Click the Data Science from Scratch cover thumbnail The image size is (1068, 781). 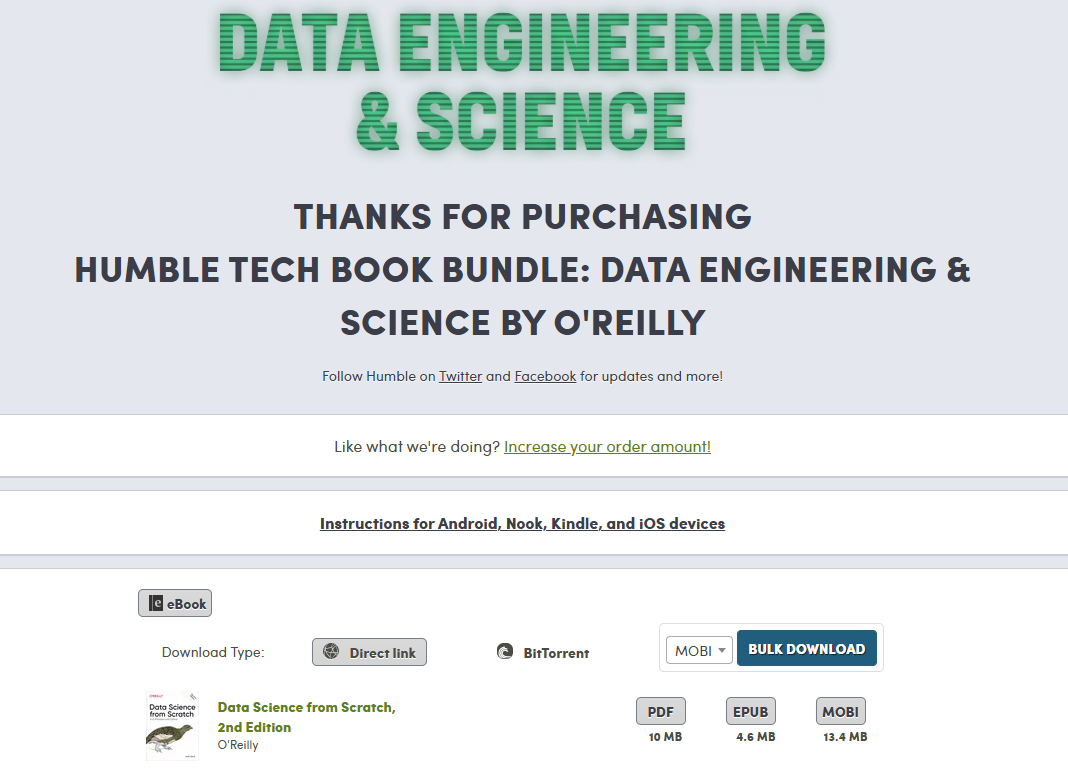172,725
